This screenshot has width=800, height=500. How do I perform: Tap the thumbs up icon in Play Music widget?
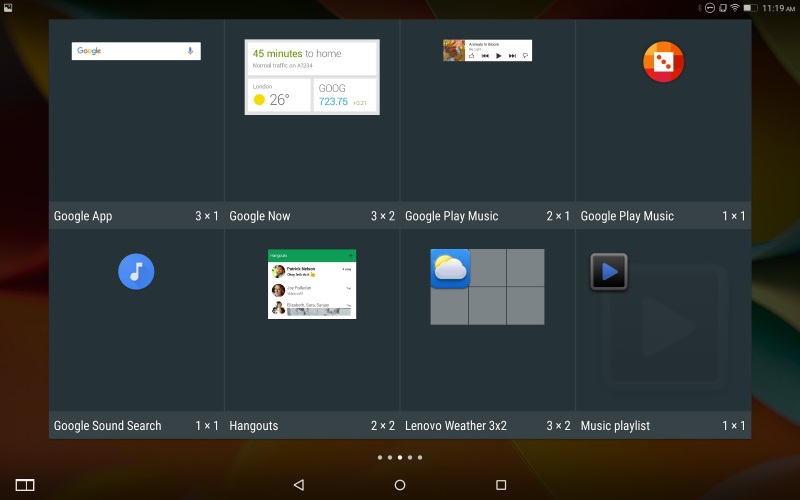[x=471, y=56]
